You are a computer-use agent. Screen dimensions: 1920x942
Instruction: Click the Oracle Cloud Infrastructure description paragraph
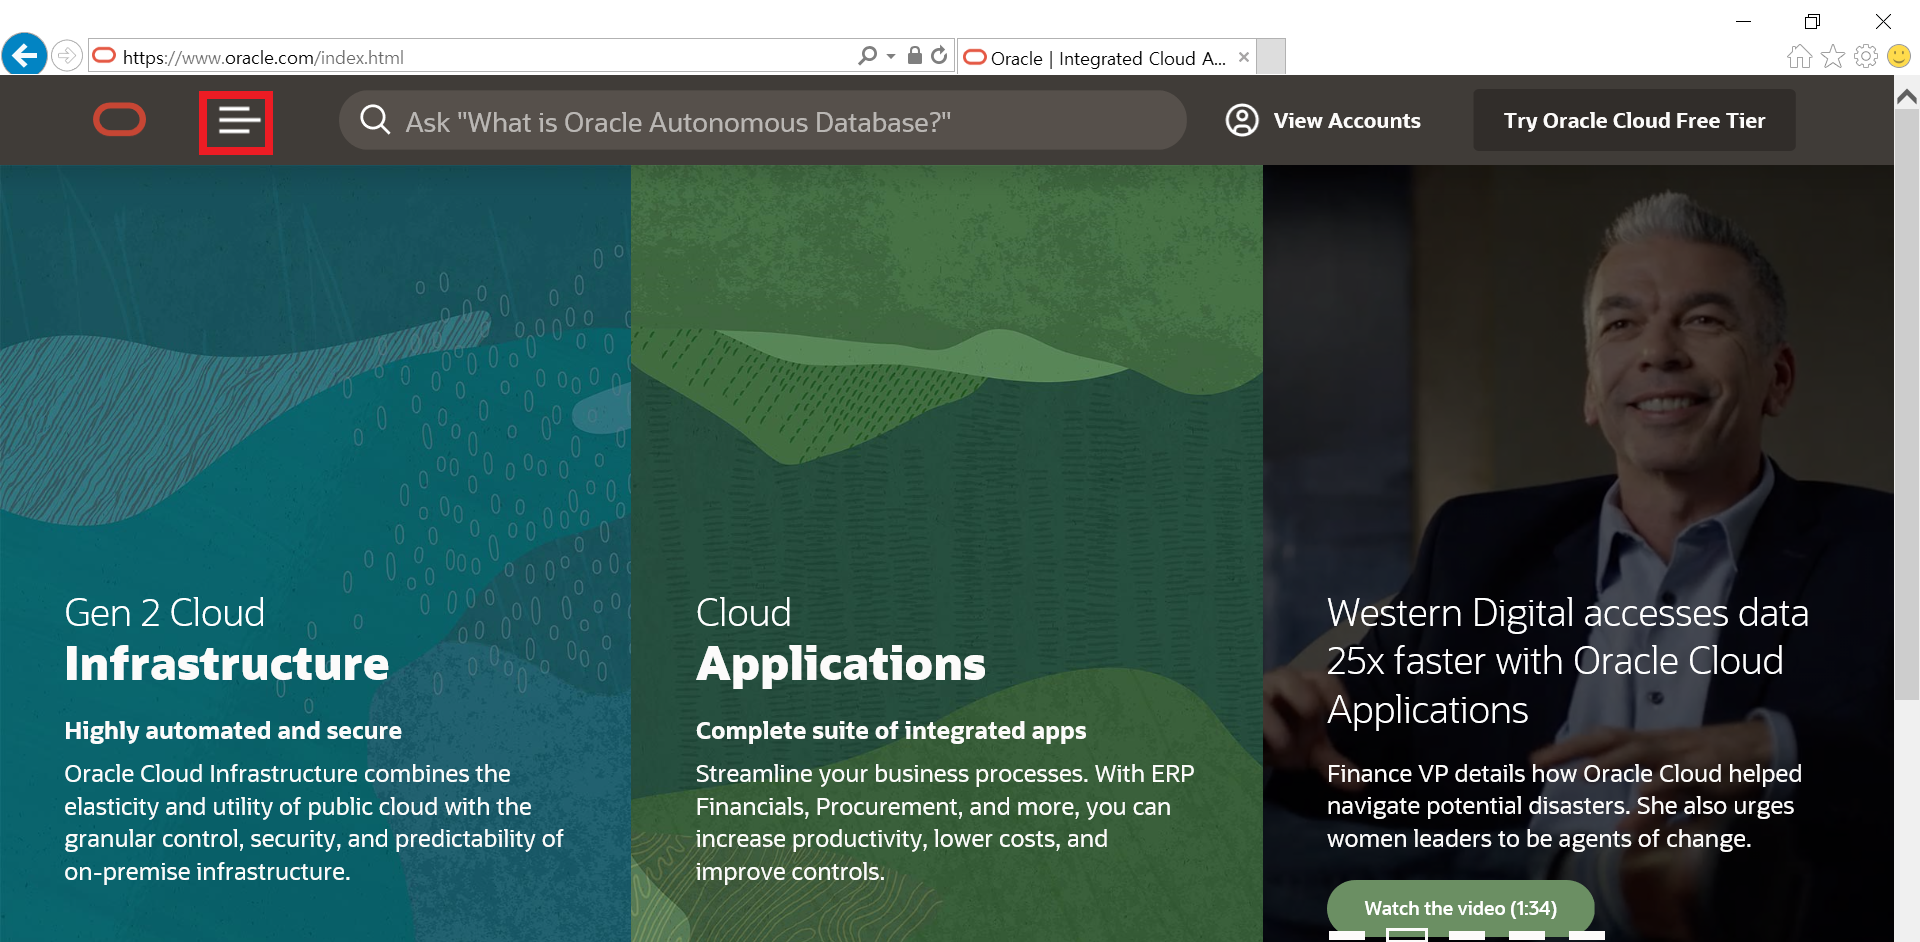click(x=314, y=822)
